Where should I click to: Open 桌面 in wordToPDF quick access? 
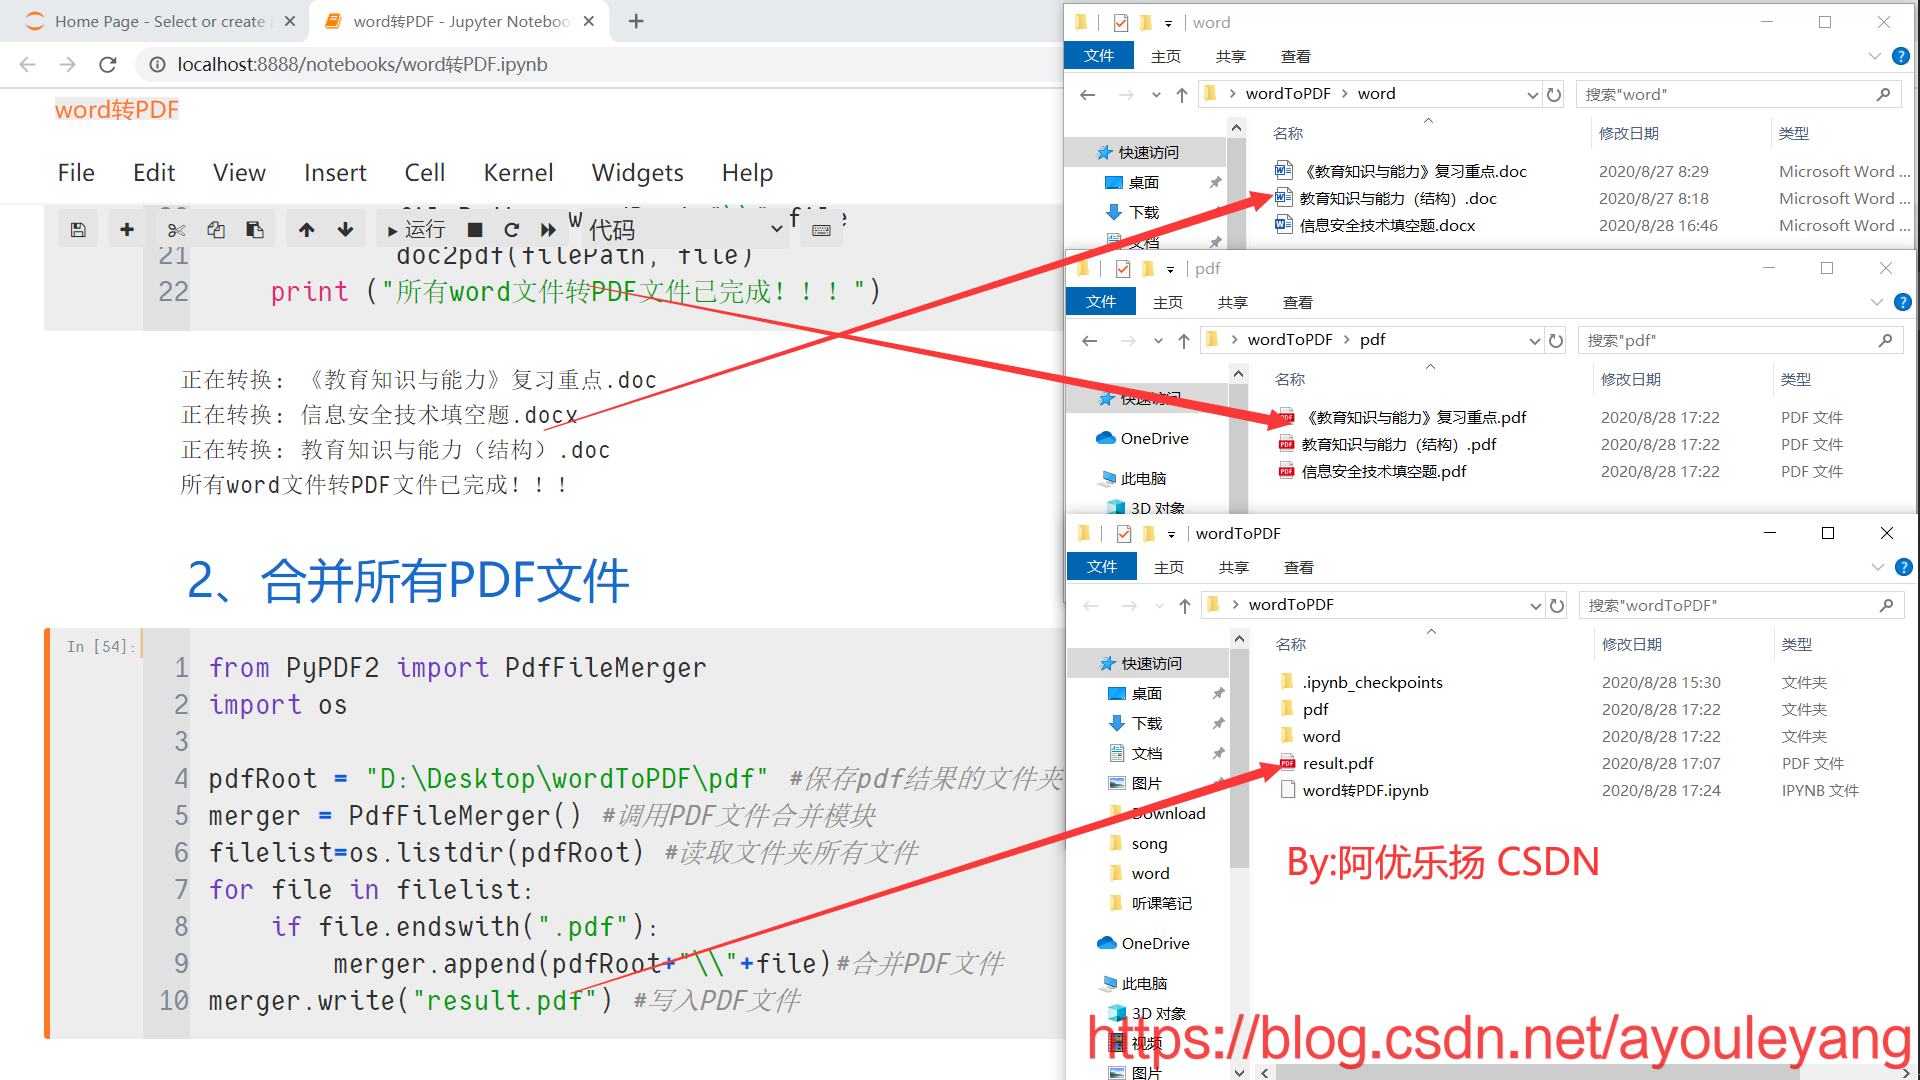click(x=1146, y=694)
